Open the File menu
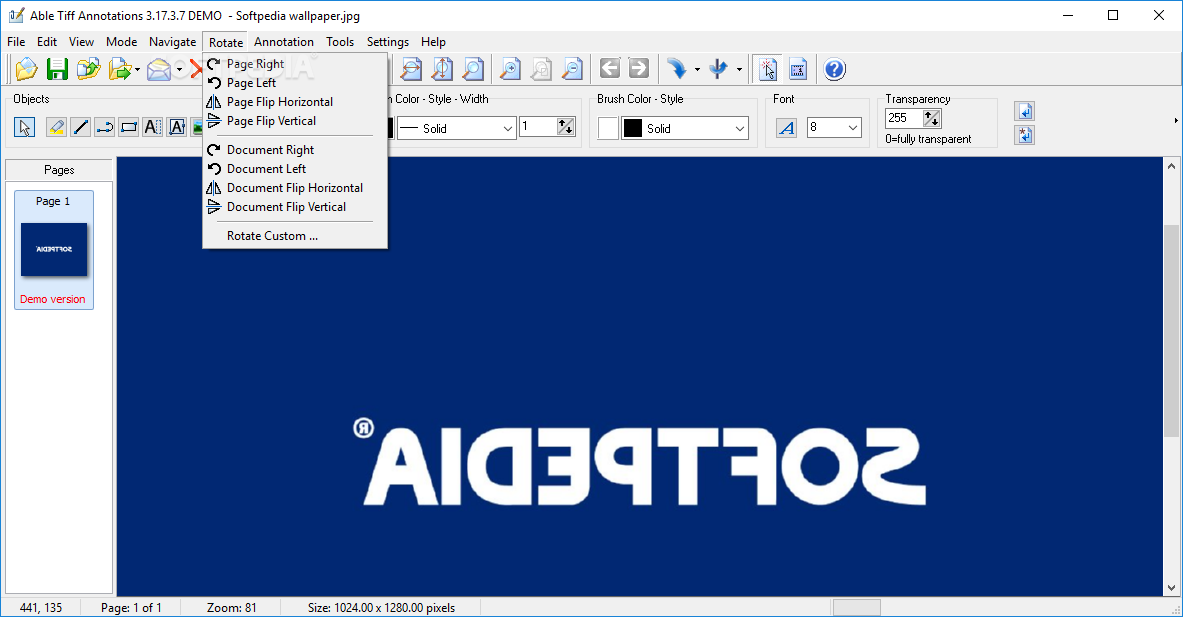Image resolution: width=1183 pixels, height=617 pixels. [16, 41]
